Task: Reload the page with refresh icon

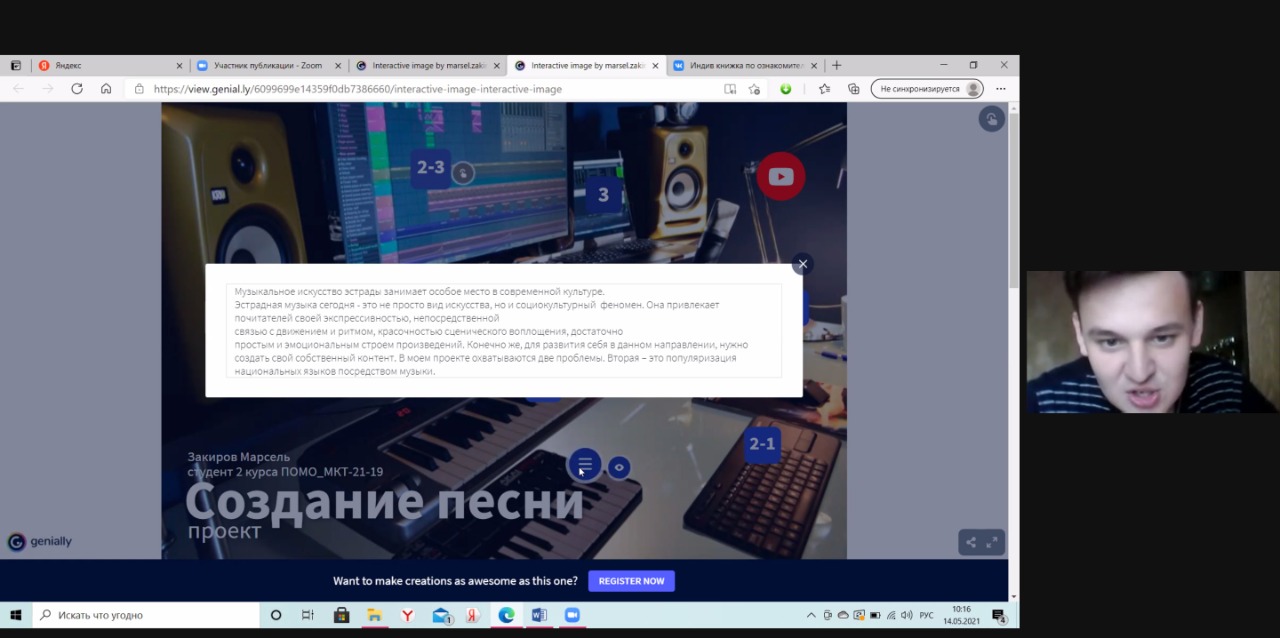Action: point(77,89)
